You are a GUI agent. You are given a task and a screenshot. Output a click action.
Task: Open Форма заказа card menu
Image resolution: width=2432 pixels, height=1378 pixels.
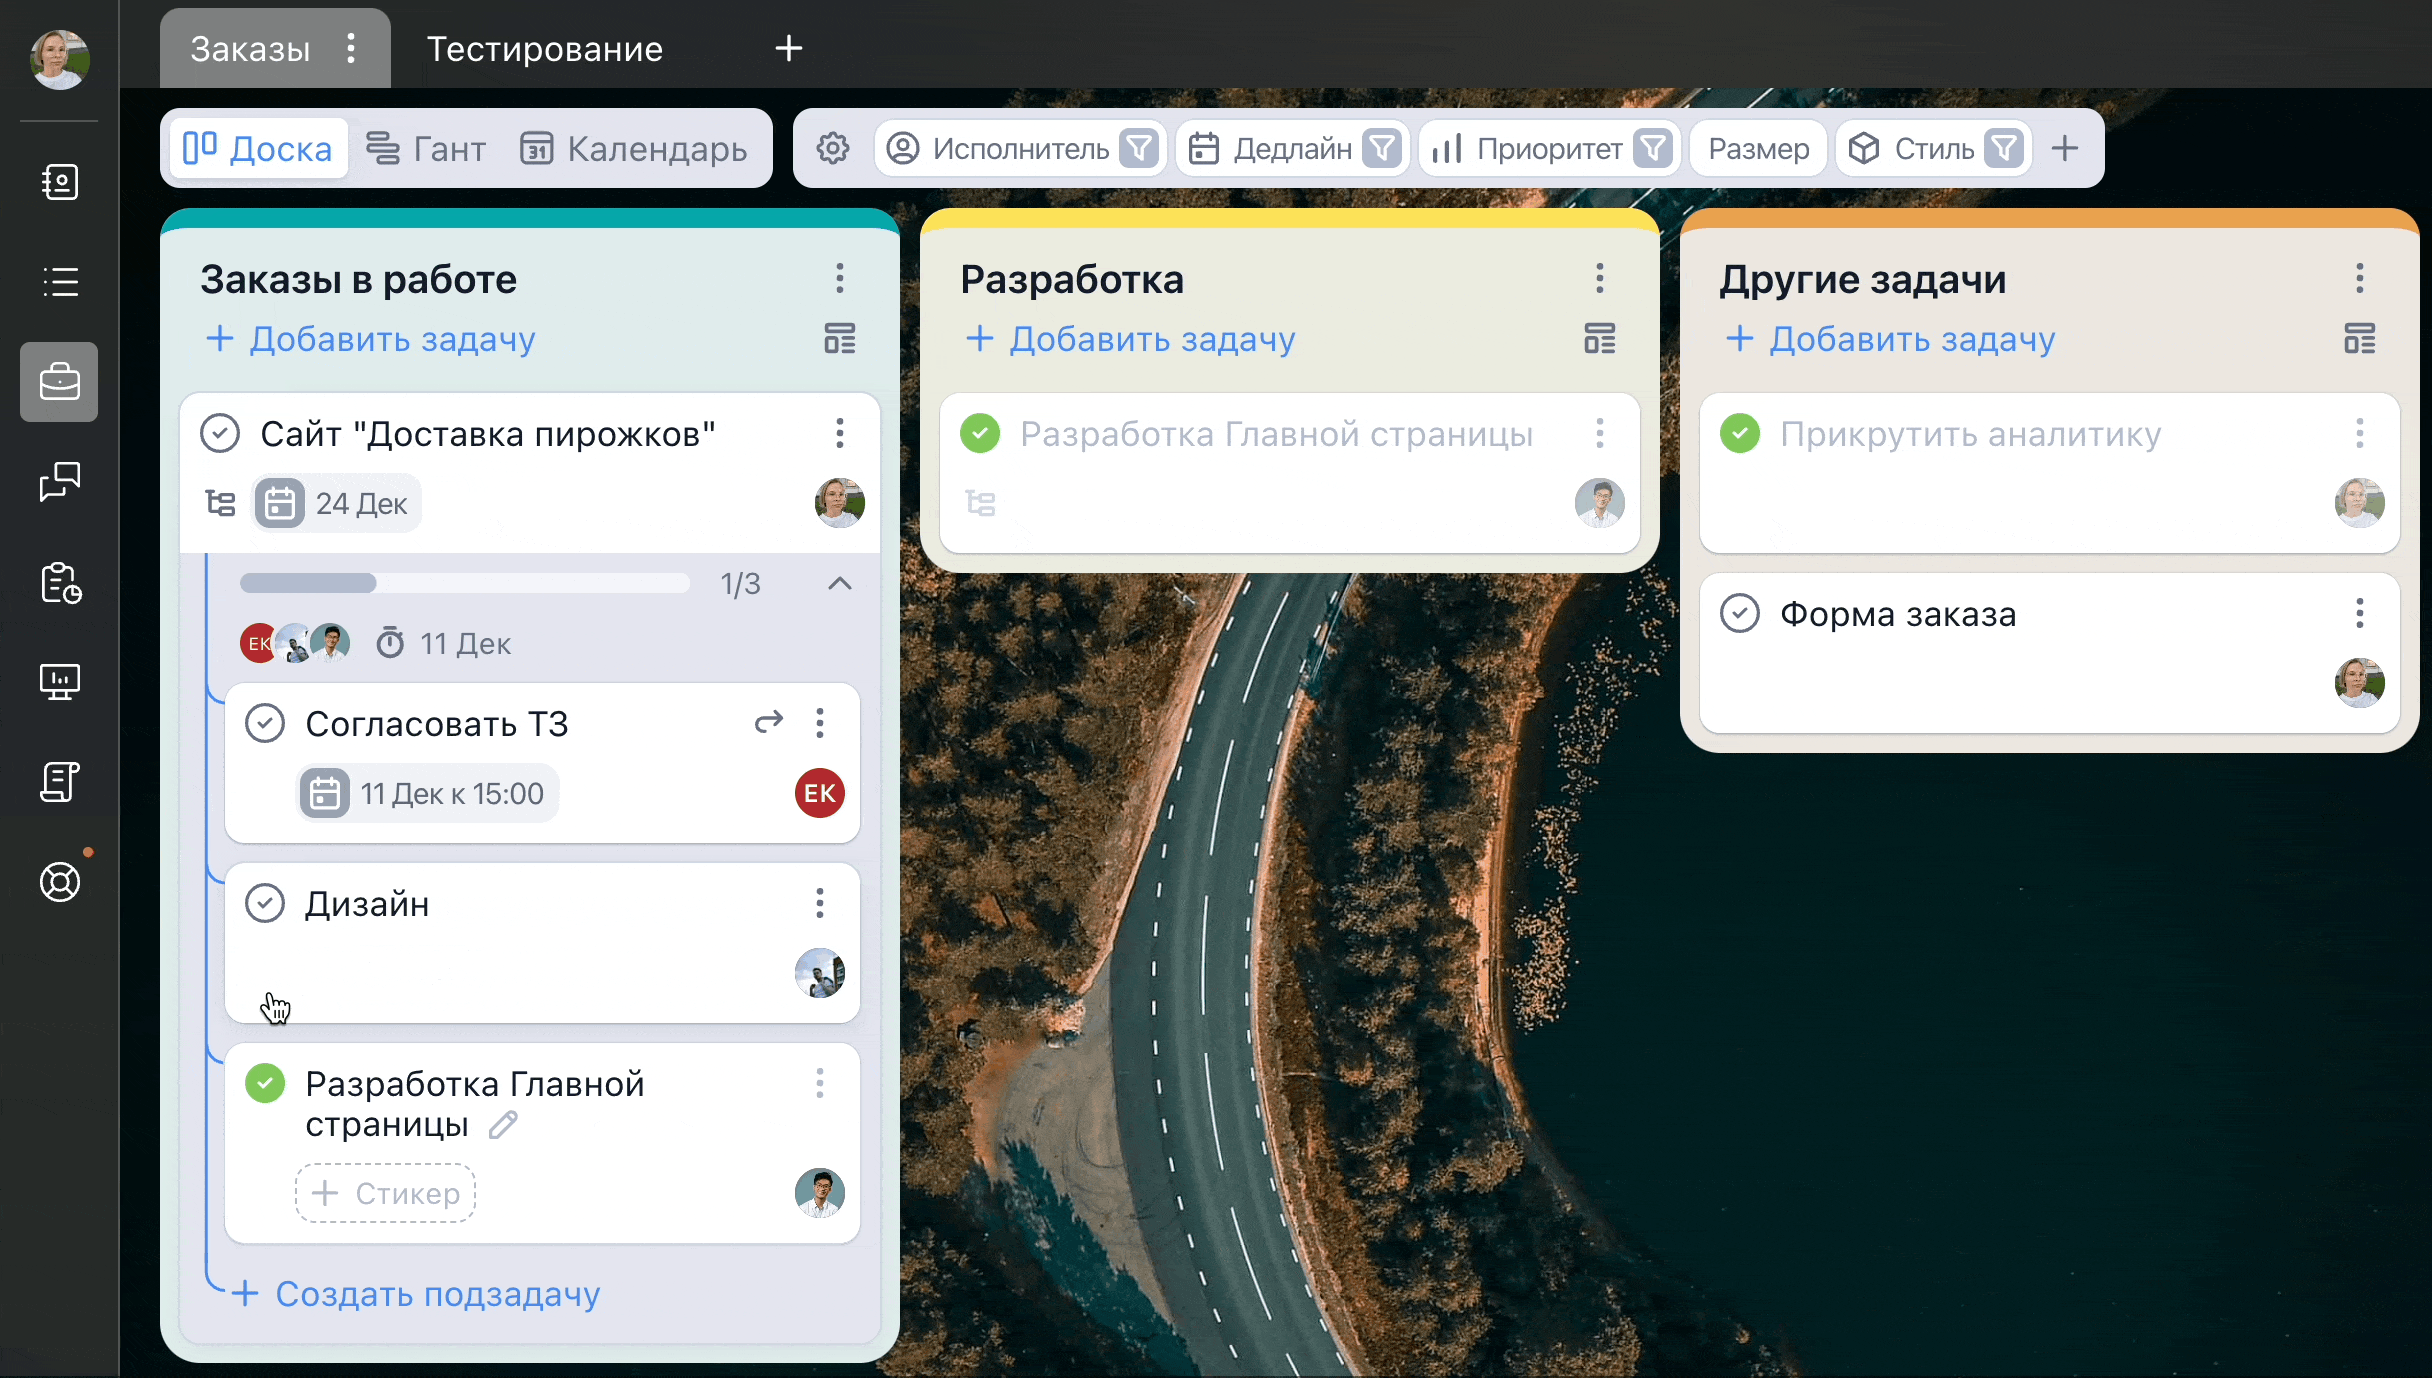pos(2360,613)
